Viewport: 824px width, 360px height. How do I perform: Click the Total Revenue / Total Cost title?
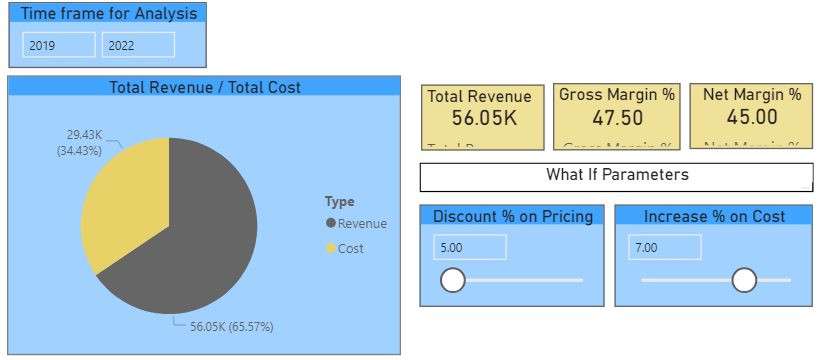coord(204,87)
